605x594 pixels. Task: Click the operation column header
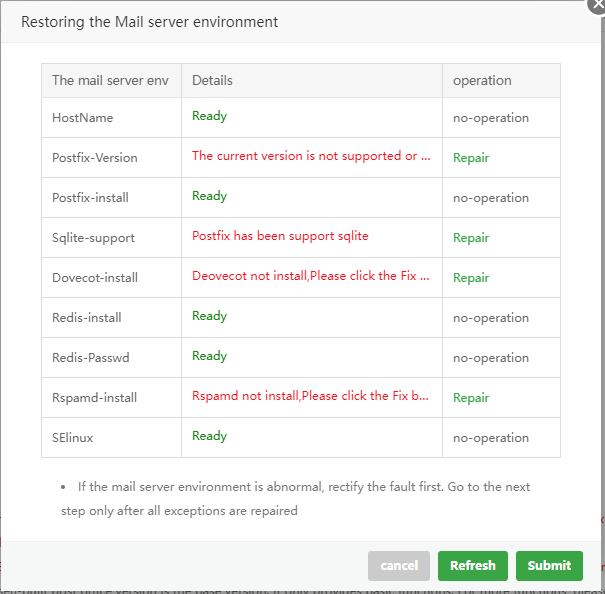pyautogui.click(x=482, y=81)
